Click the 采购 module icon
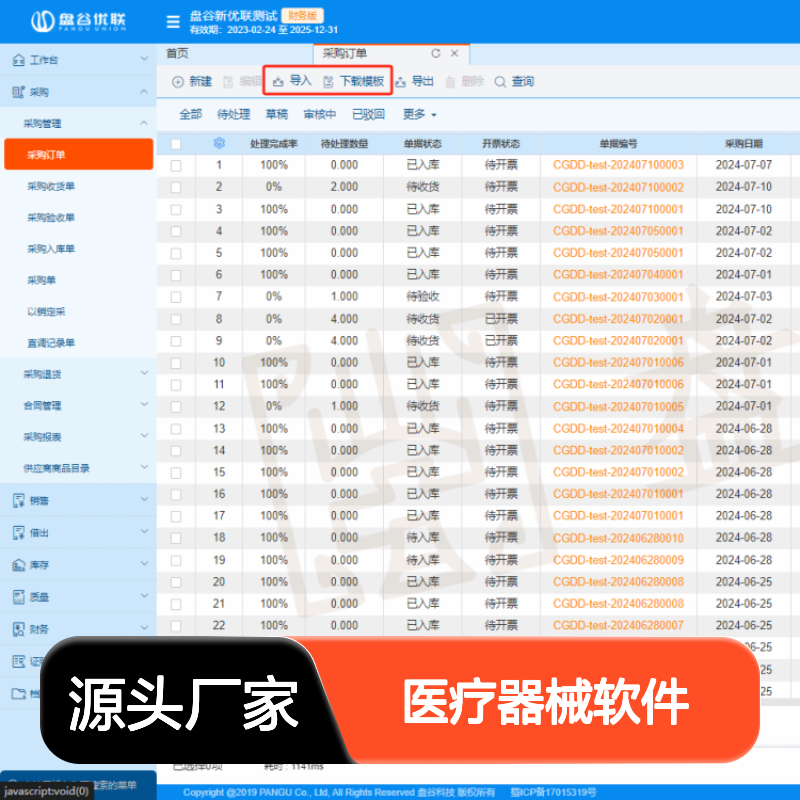 (18, 92)
